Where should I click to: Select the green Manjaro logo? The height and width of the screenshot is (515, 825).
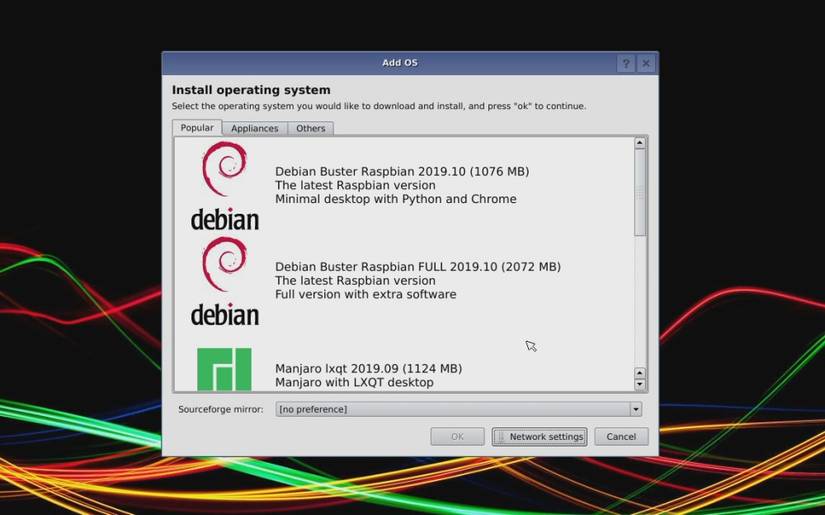point(224,369)
